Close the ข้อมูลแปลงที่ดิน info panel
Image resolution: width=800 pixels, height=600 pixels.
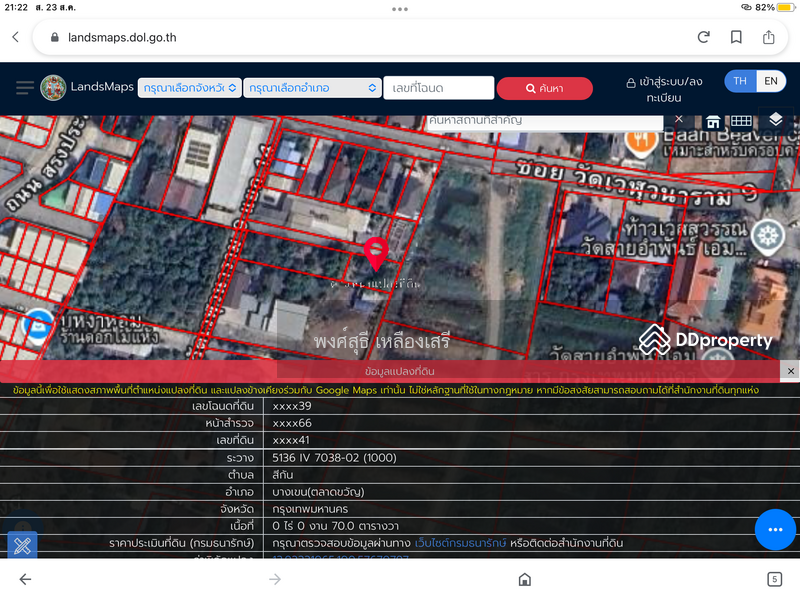point(790,371)
